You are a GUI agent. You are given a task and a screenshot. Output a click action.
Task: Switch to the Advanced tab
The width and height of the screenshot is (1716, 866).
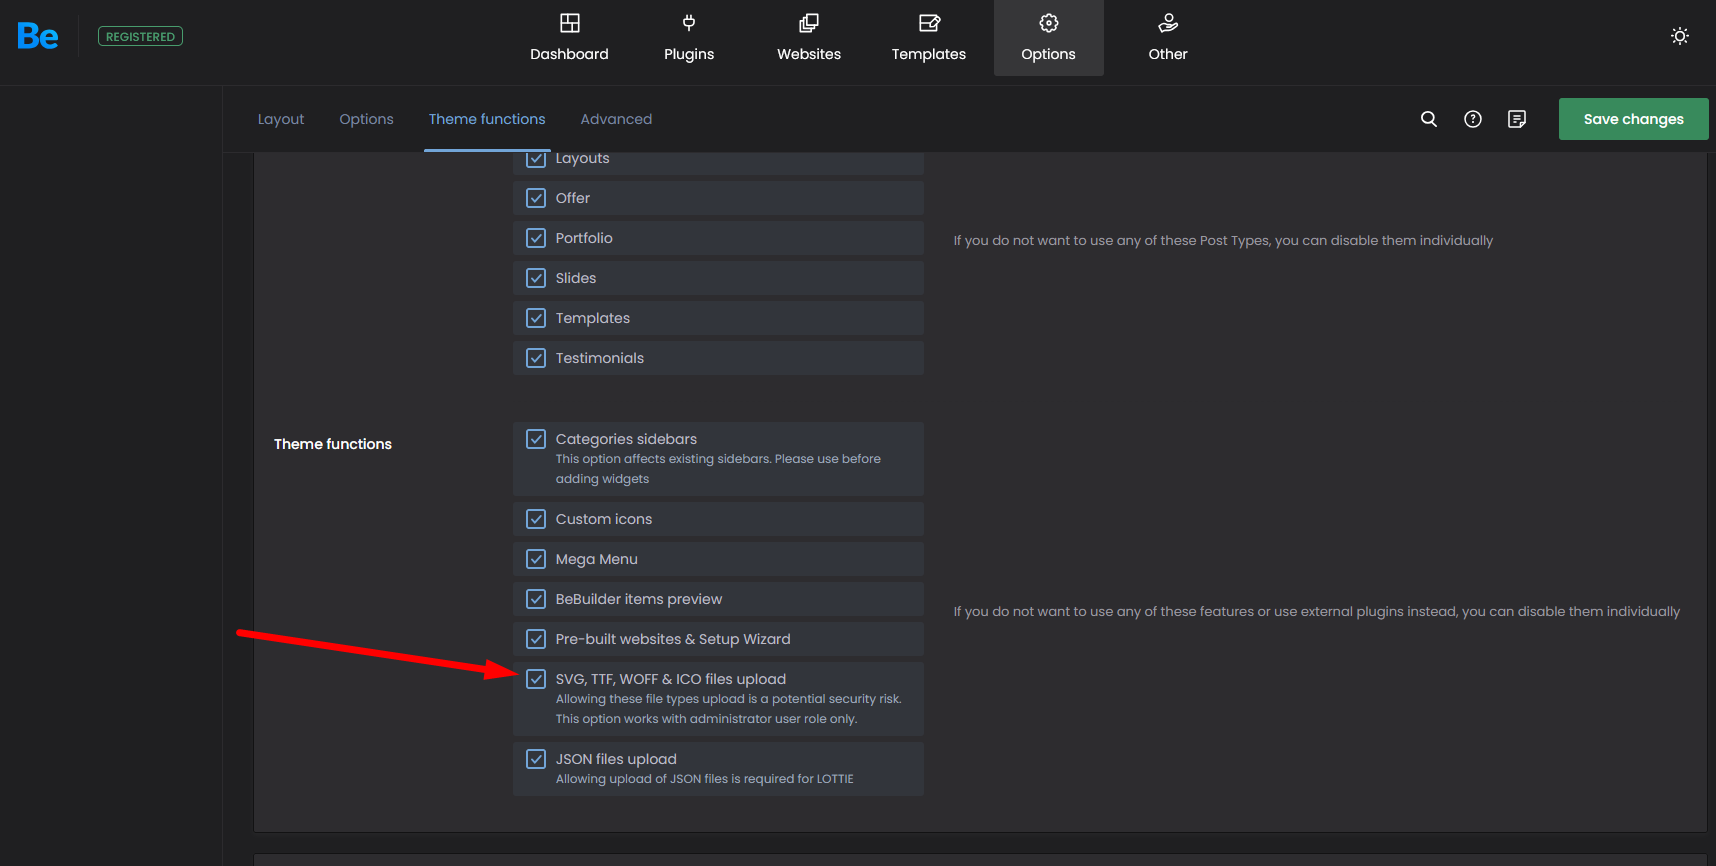click(x=616, y=119)
